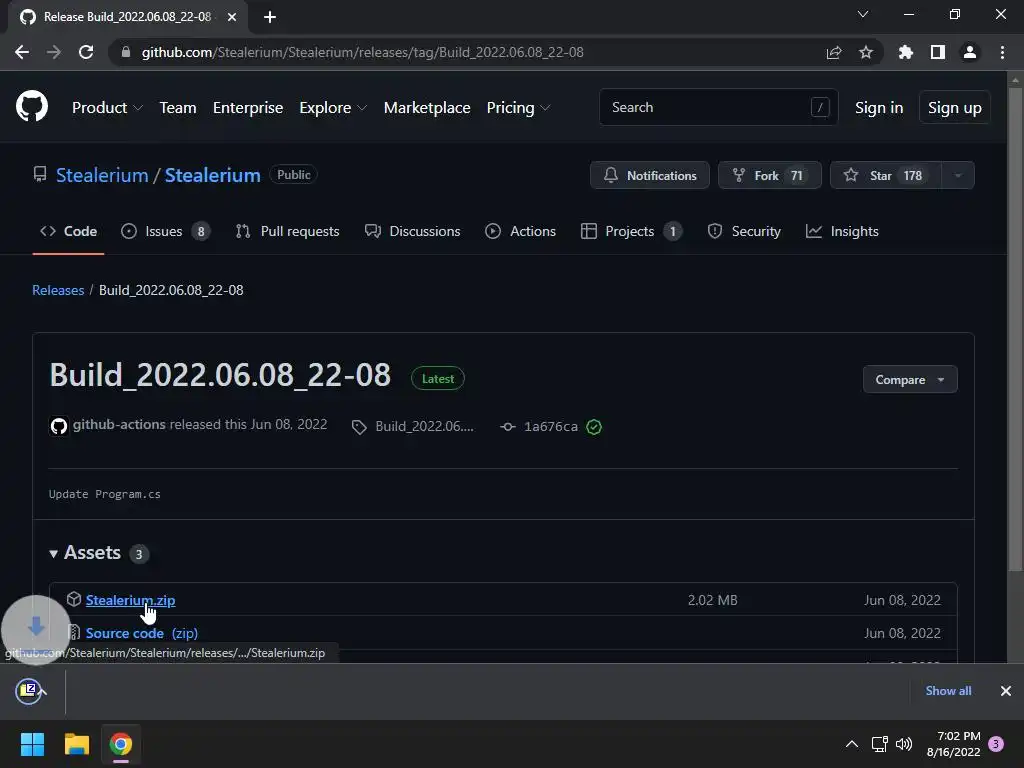Screen dimensions: 1024x768
Task: Click the package icon beside Stealerium.zip
Action: [74, 599]
